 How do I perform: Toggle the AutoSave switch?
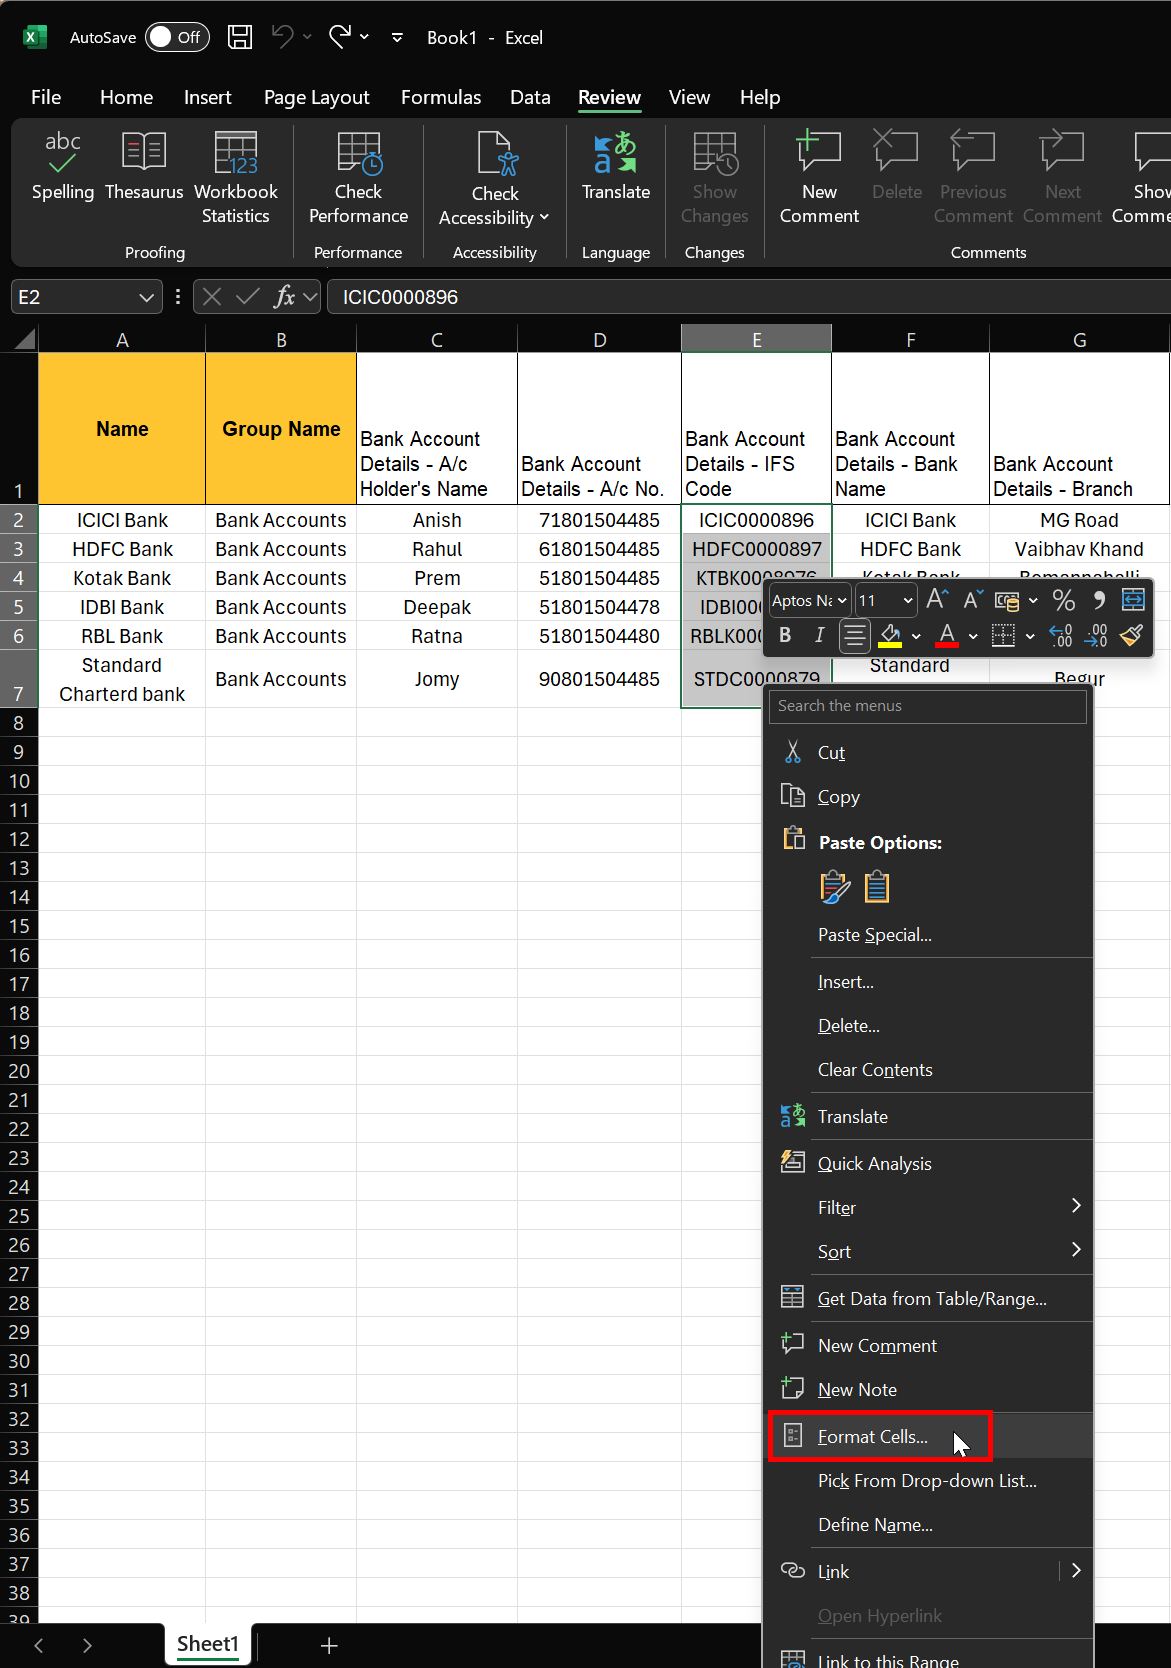click(x=177, y=37)
